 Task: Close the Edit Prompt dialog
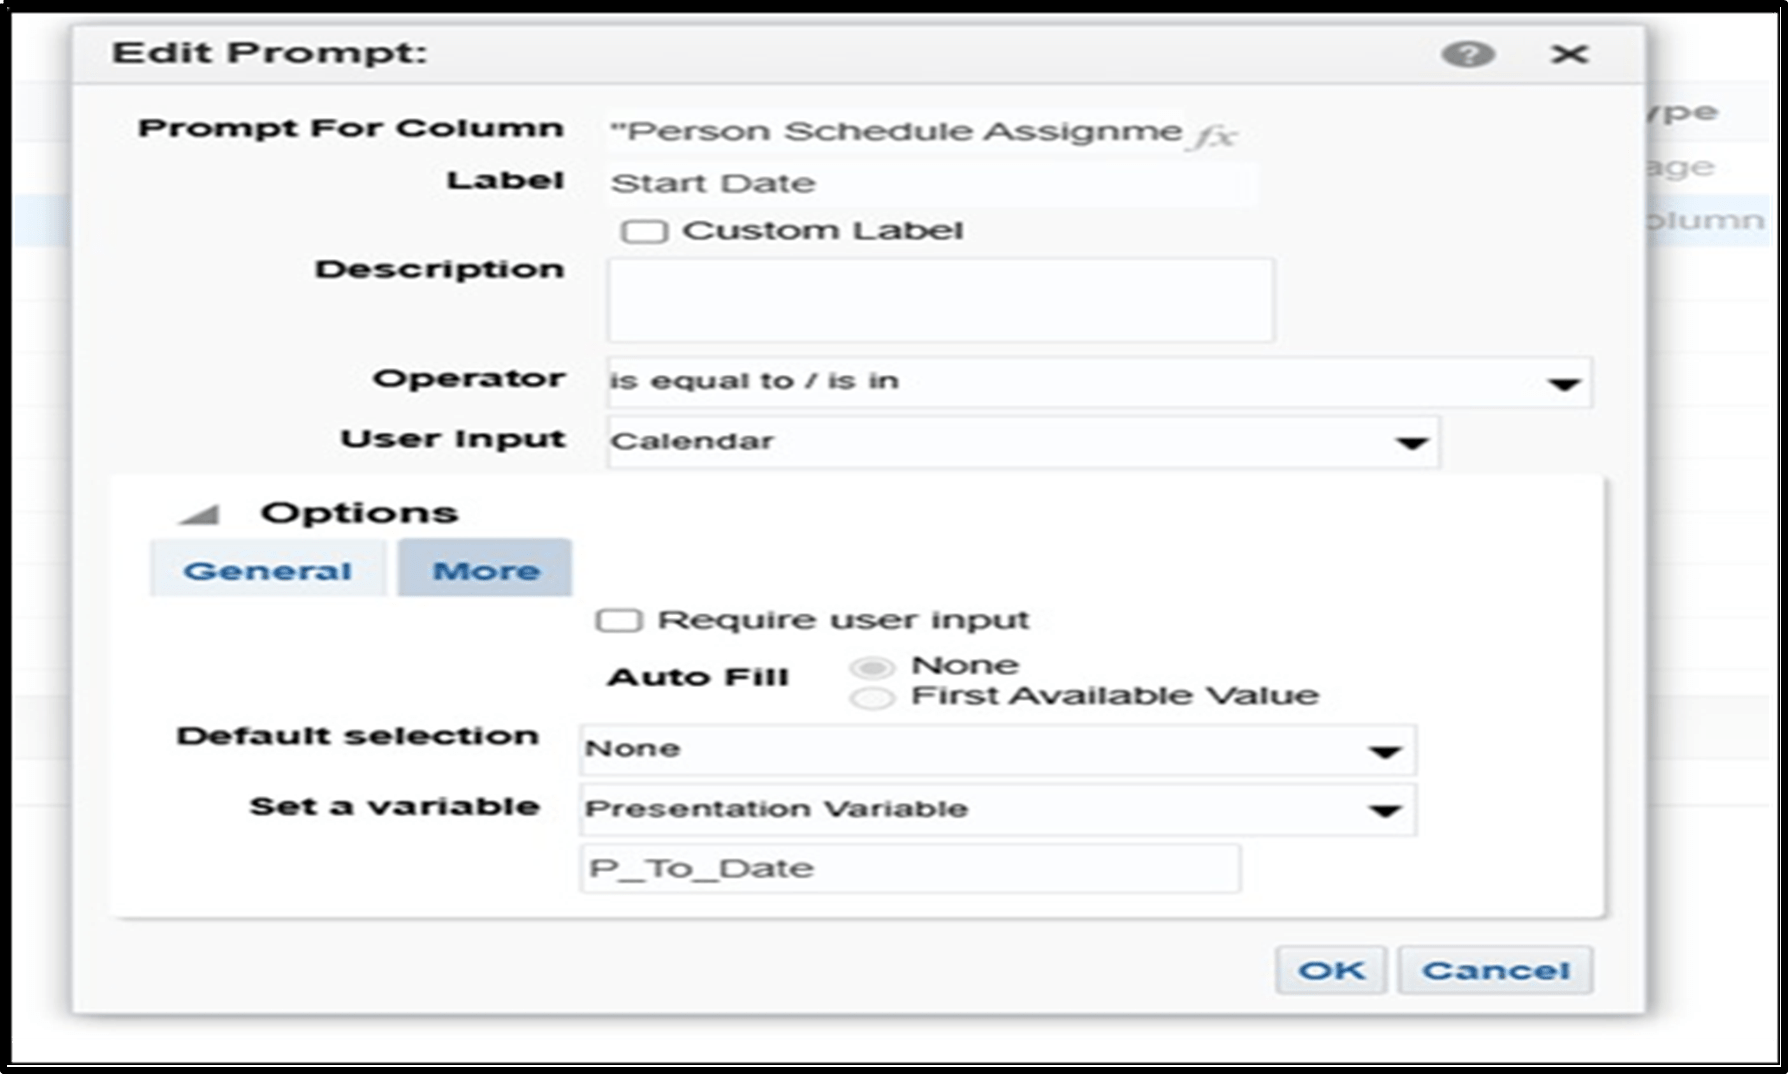click(1569, 54)
